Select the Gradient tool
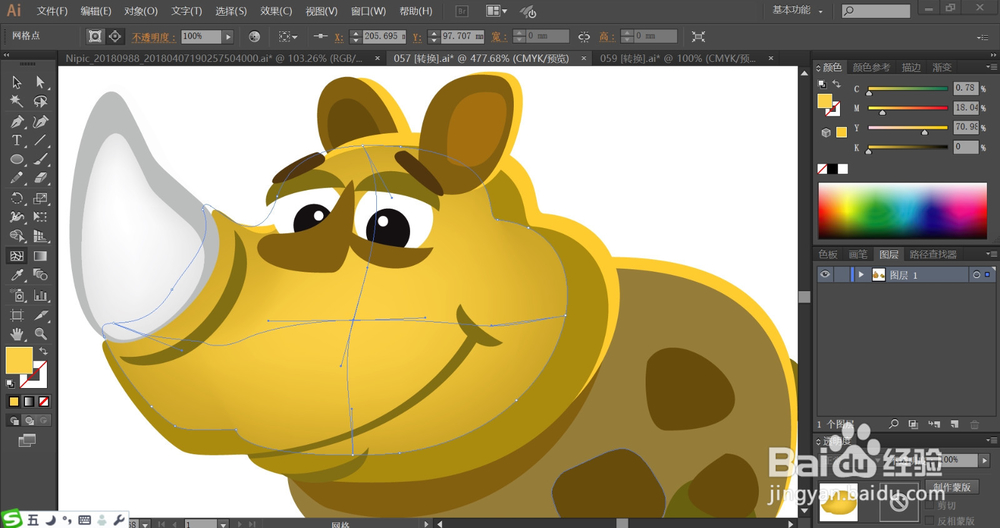 (x=41, y=256)
